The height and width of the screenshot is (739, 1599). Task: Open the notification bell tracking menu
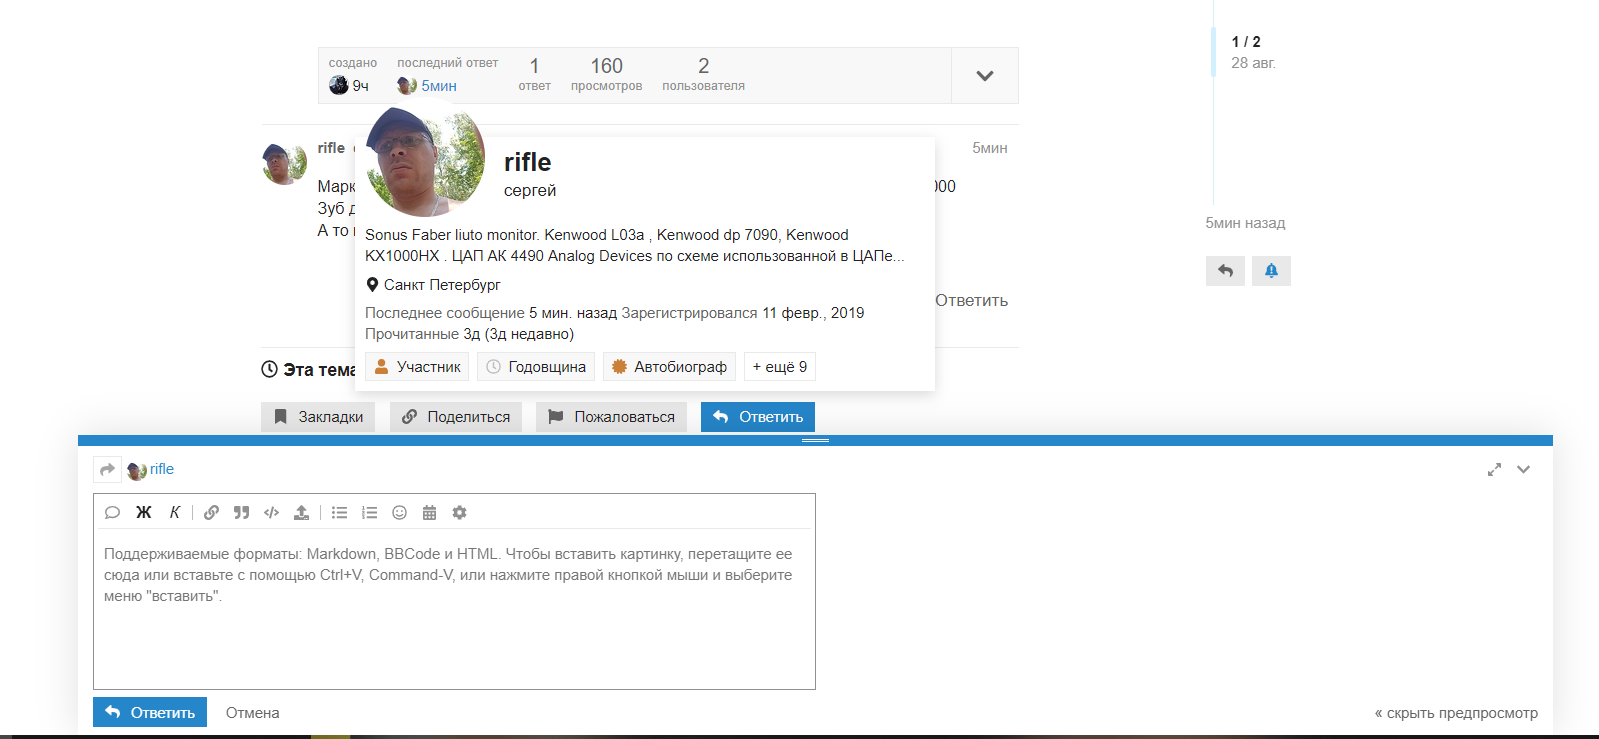[x=1271, y=271]
